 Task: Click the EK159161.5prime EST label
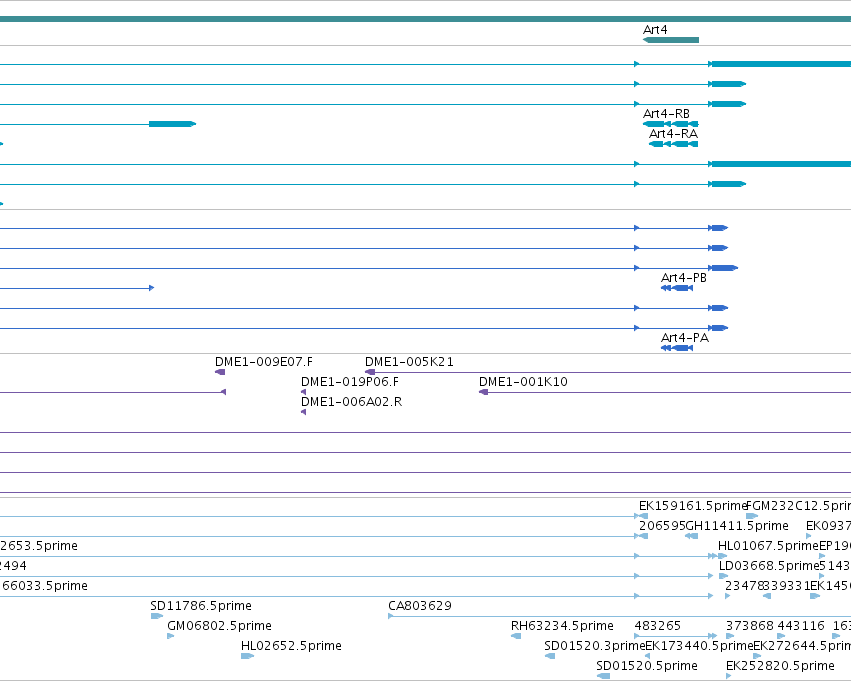tap(694, 506)
